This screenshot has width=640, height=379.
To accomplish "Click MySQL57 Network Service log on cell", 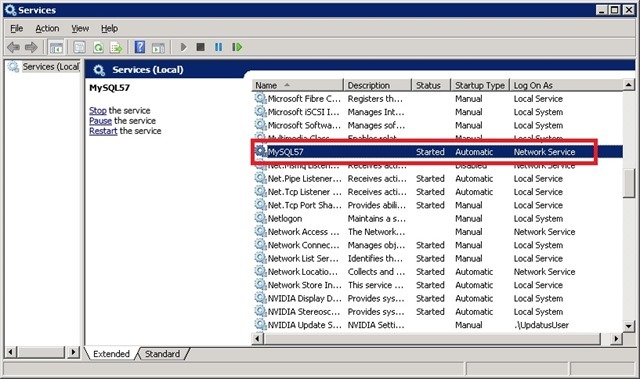I will click(544, 152).
